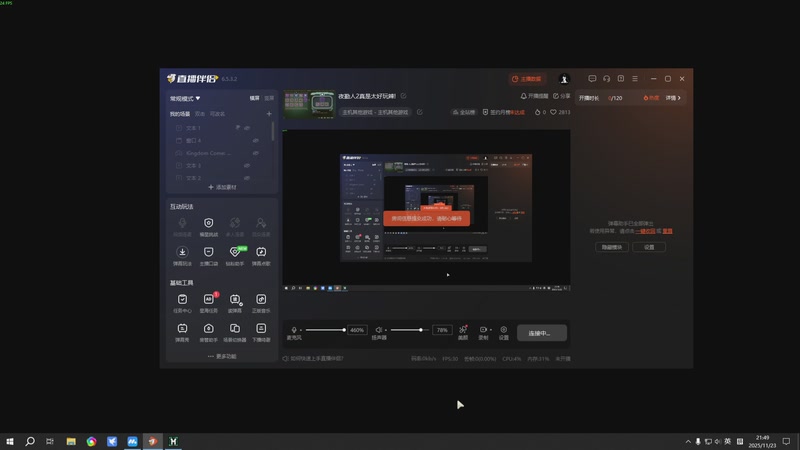
Task: Expand the microphone device arrow
Action: [x=301, y=330]
